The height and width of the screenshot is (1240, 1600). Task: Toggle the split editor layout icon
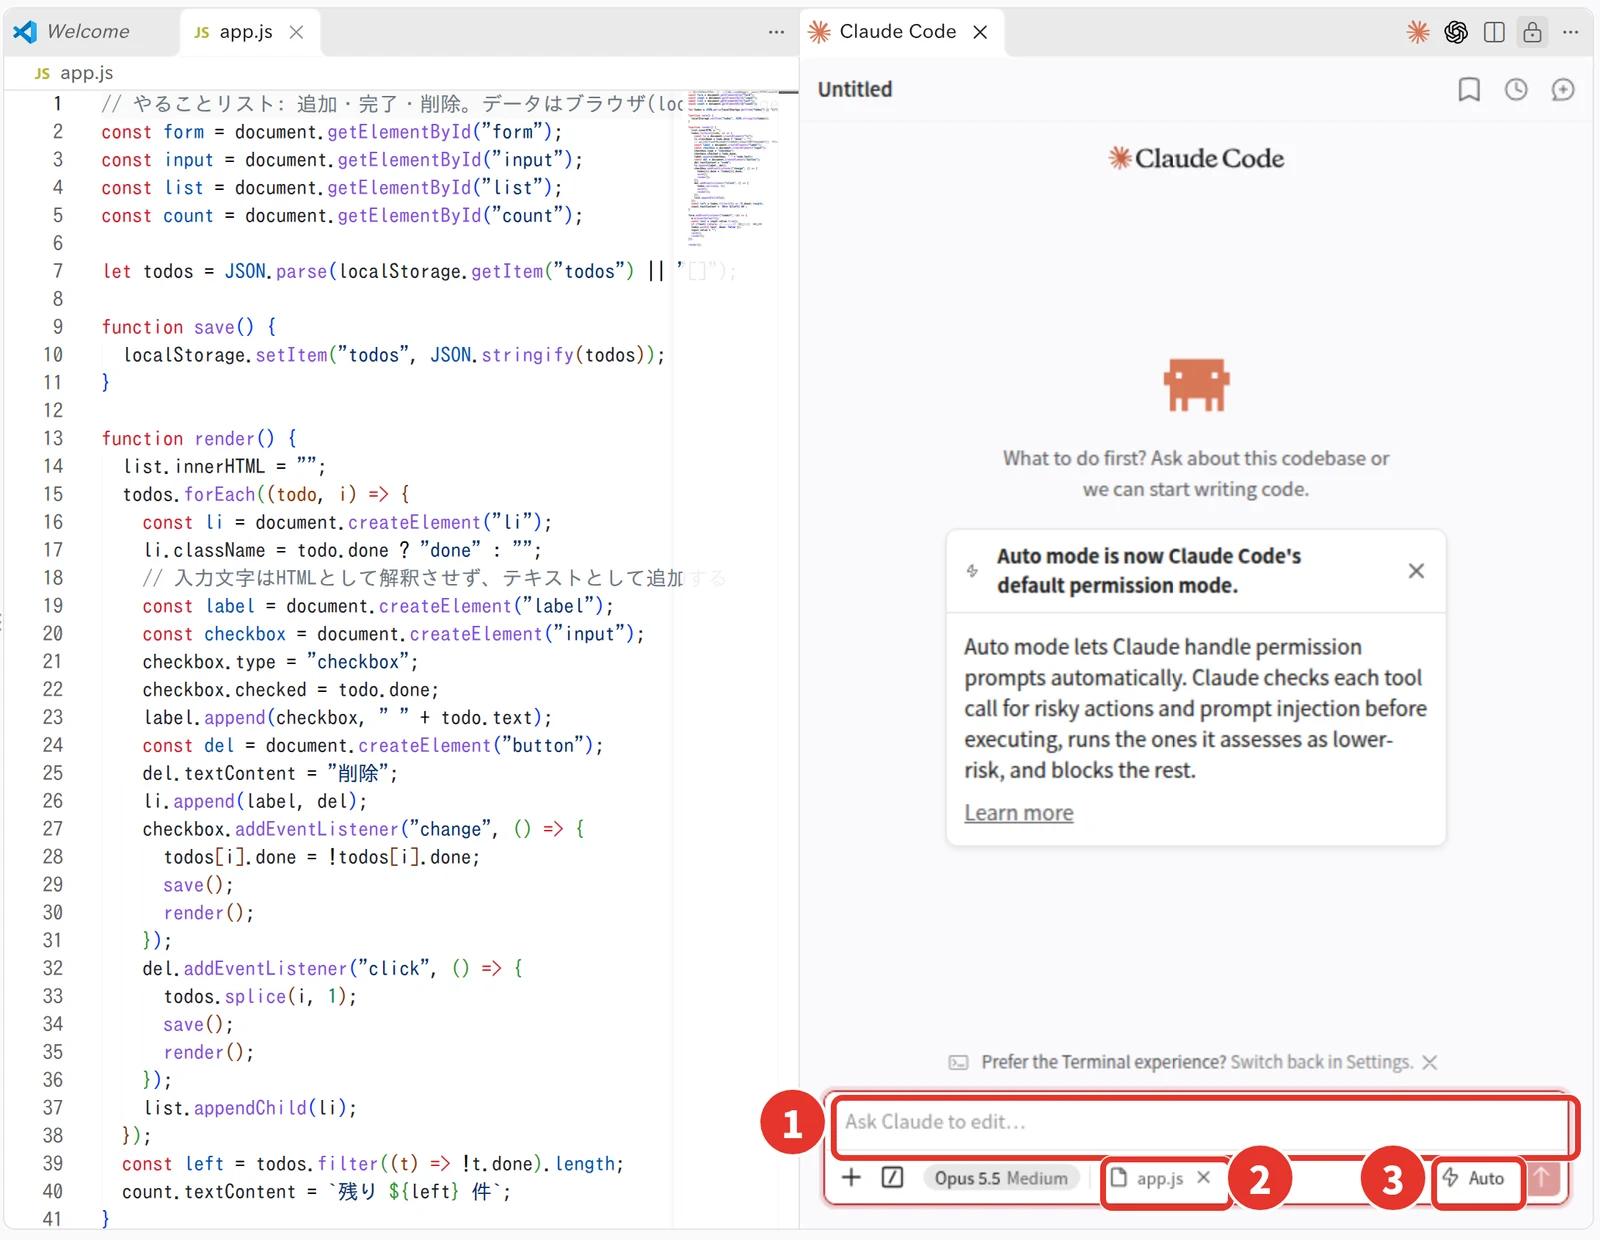(x=1494, y=32)
